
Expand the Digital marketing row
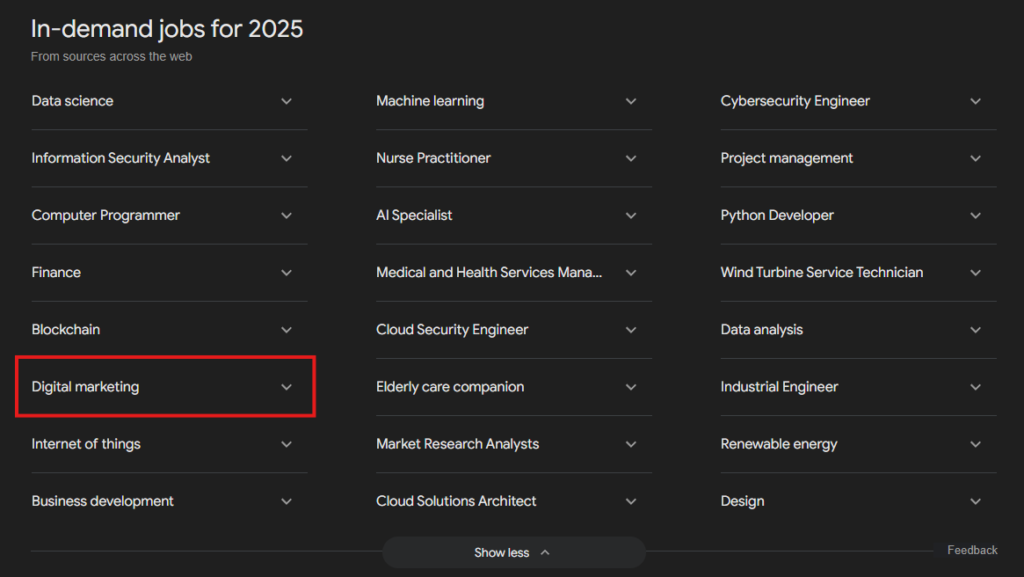165,387
